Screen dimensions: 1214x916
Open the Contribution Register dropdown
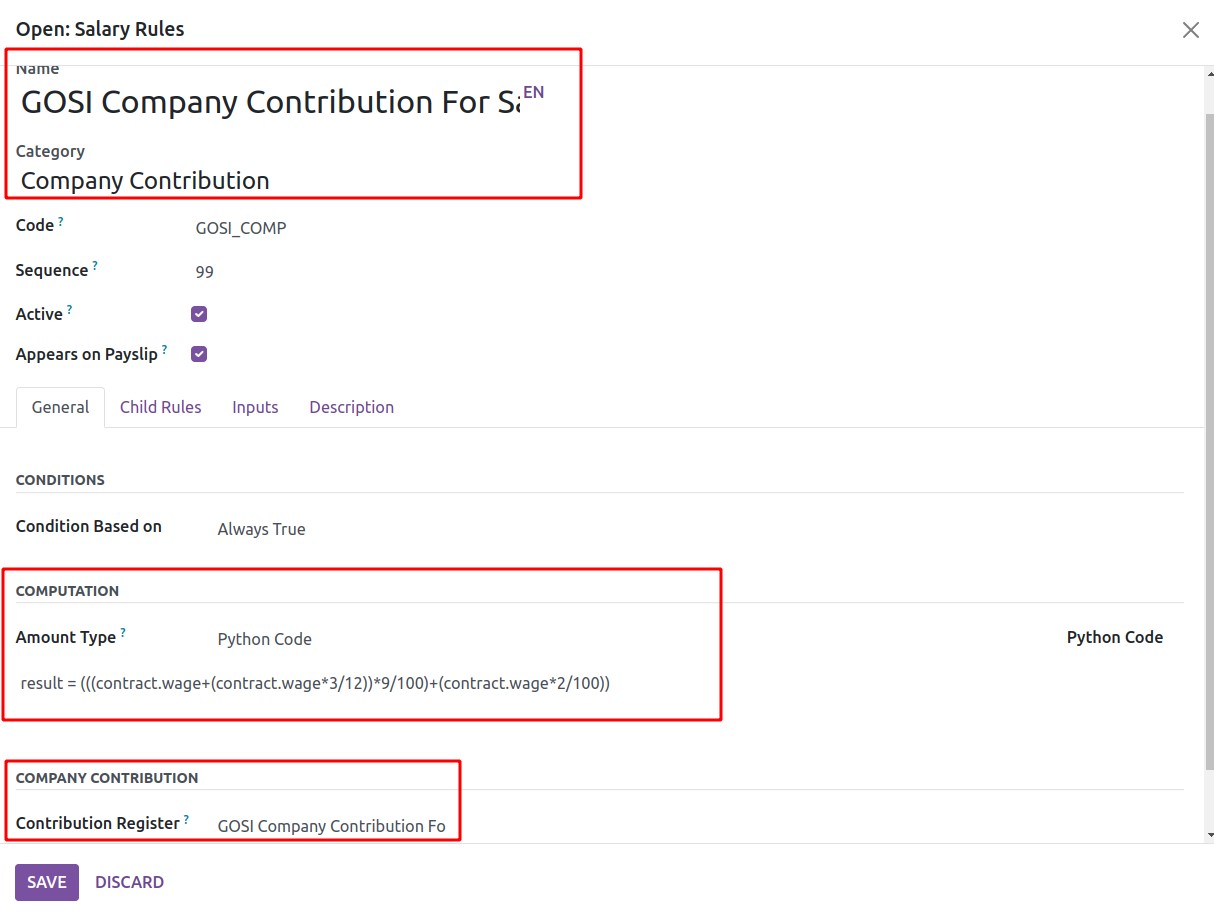coord(331,826)
